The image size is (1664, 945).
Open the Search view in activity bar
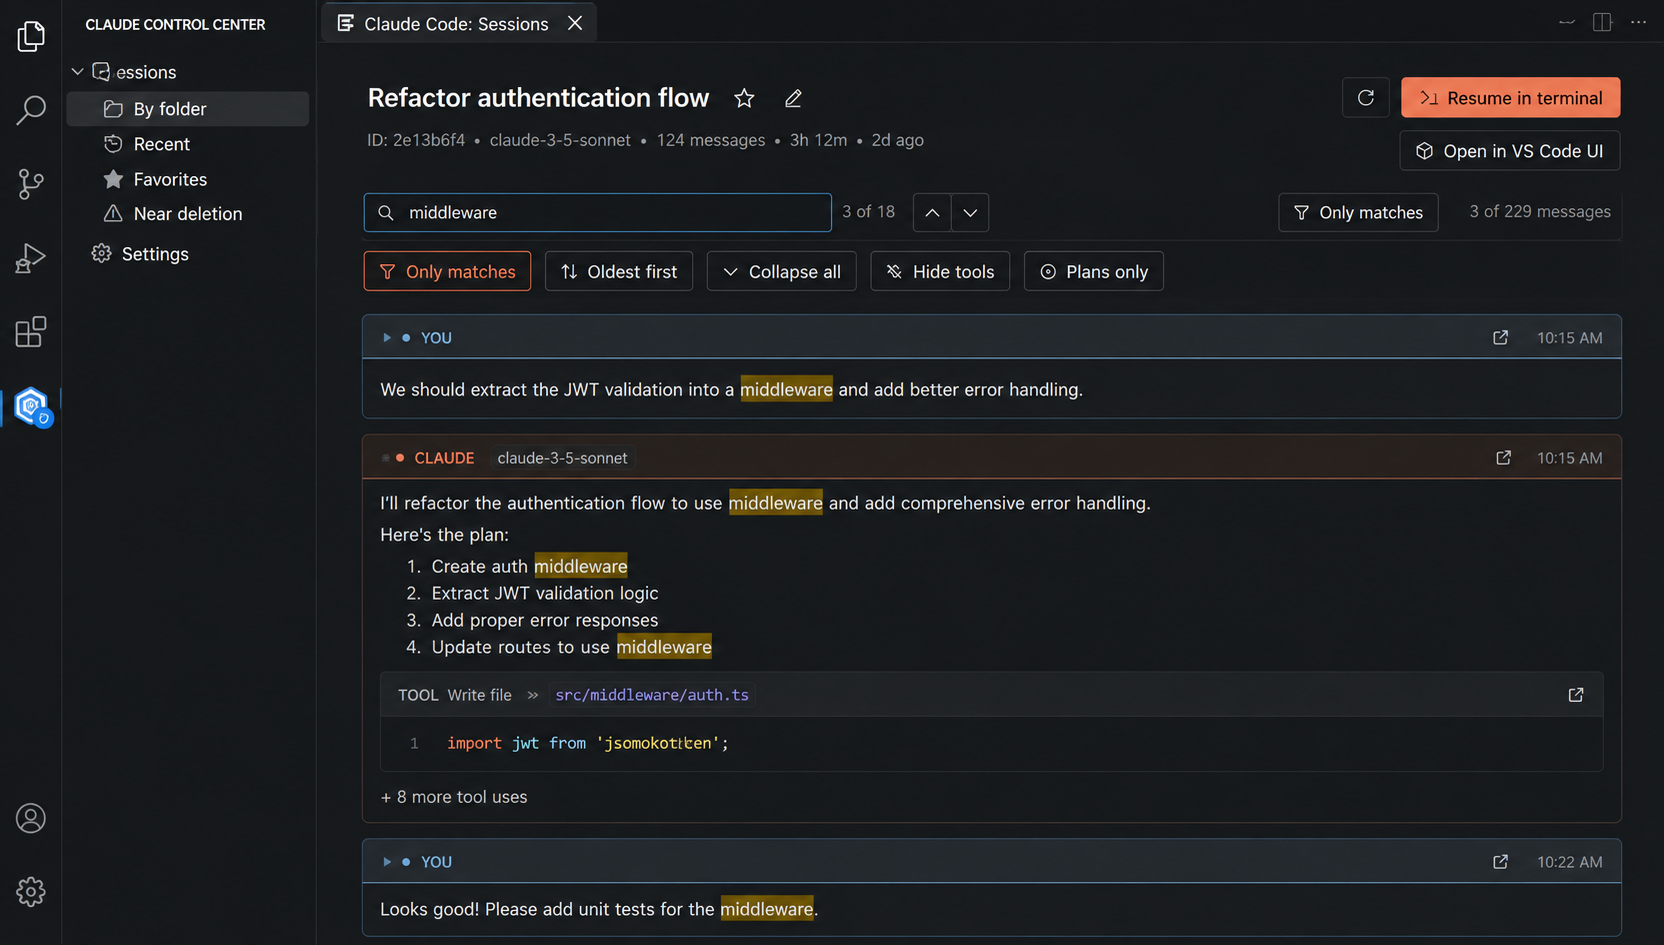[31, 110]
